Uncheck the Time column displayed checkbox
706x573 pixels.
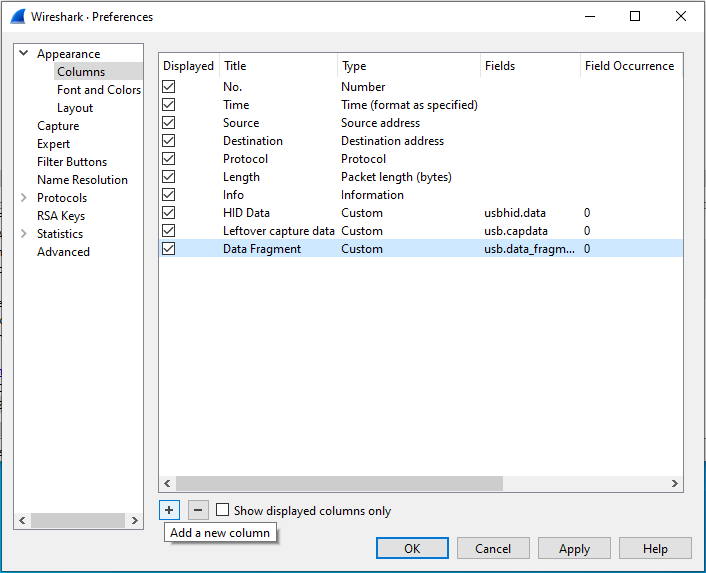pos(169,104)
